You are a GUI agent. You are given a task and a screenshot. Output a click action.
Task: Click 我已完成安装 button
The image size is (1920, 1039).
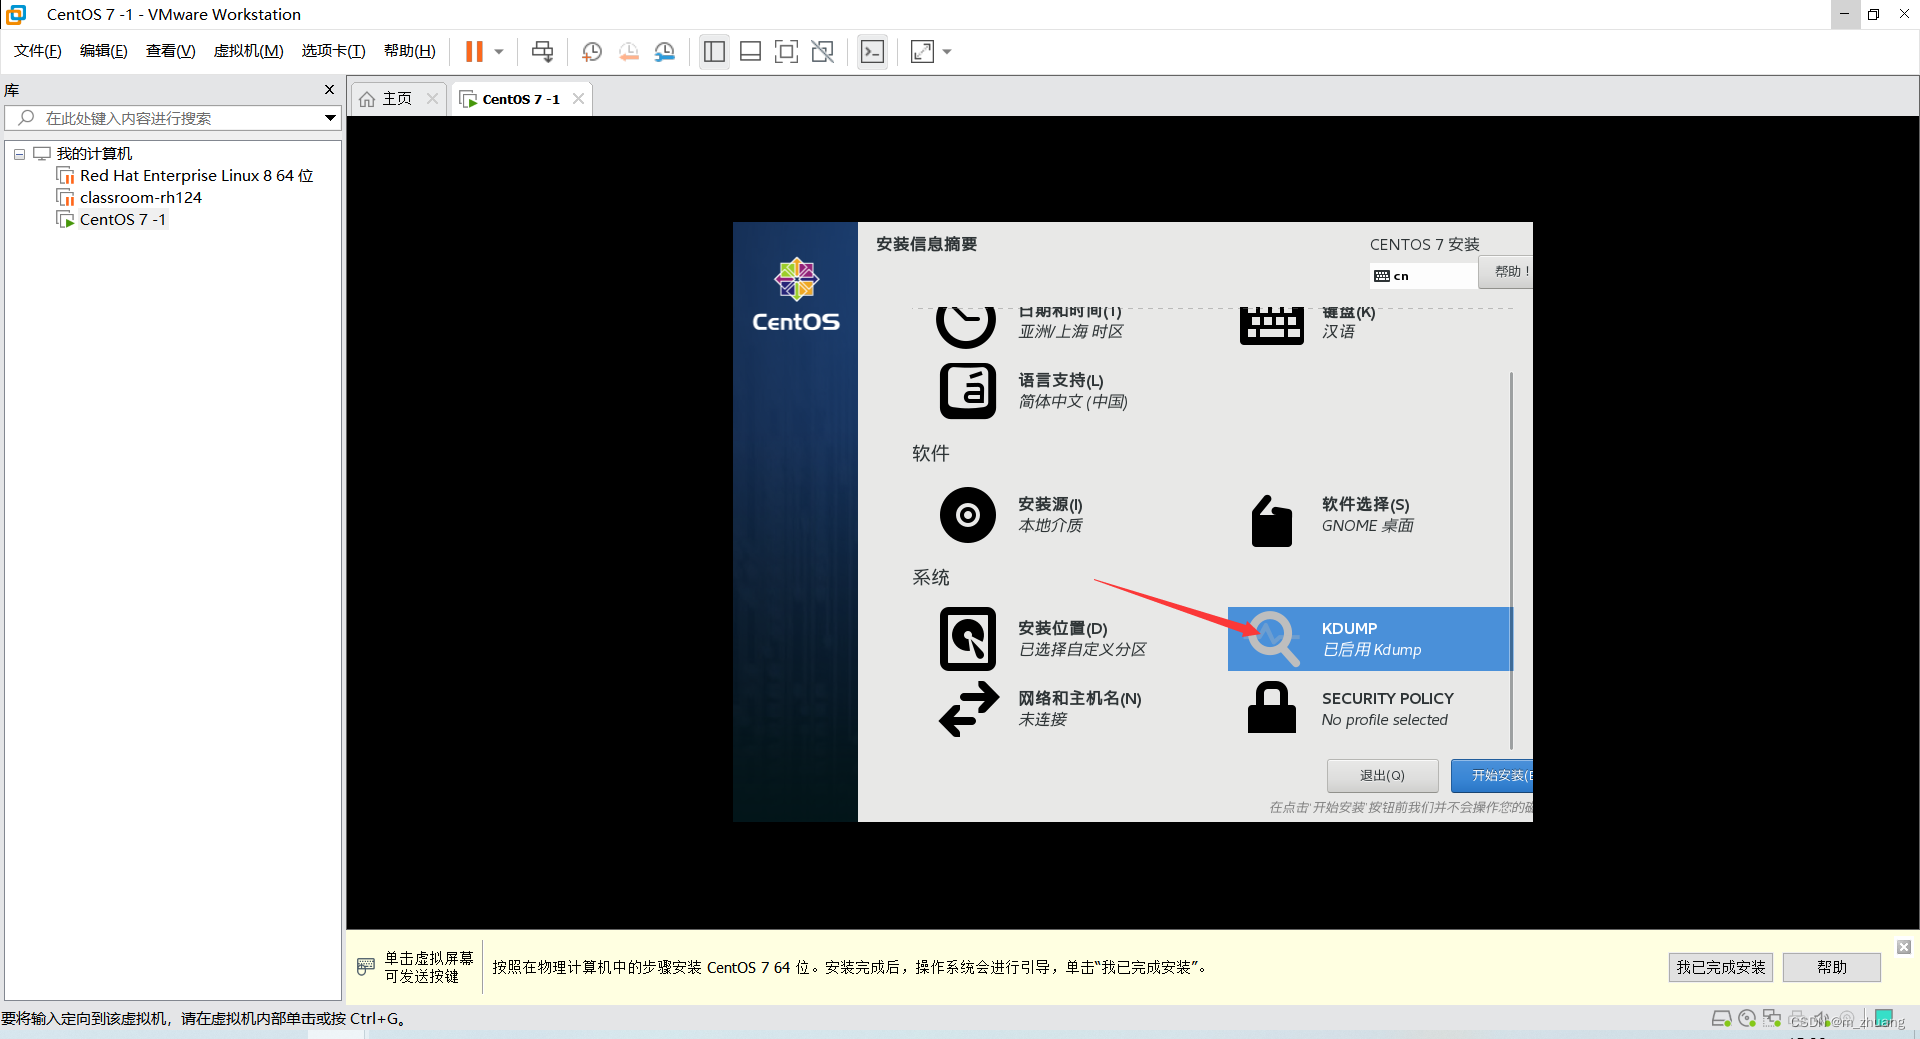click(x=1720, y=967)
